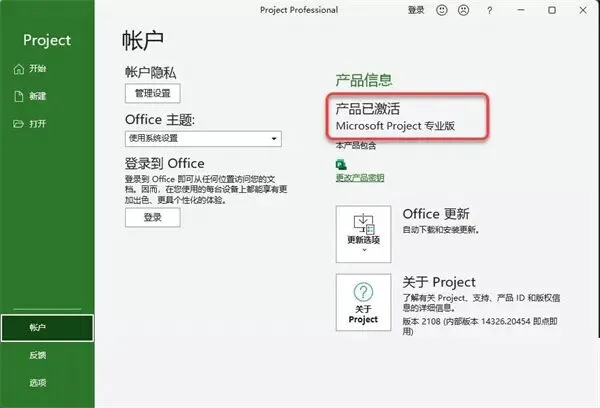
Task: Click the 管理设置 button
Action: coord(153,93)
